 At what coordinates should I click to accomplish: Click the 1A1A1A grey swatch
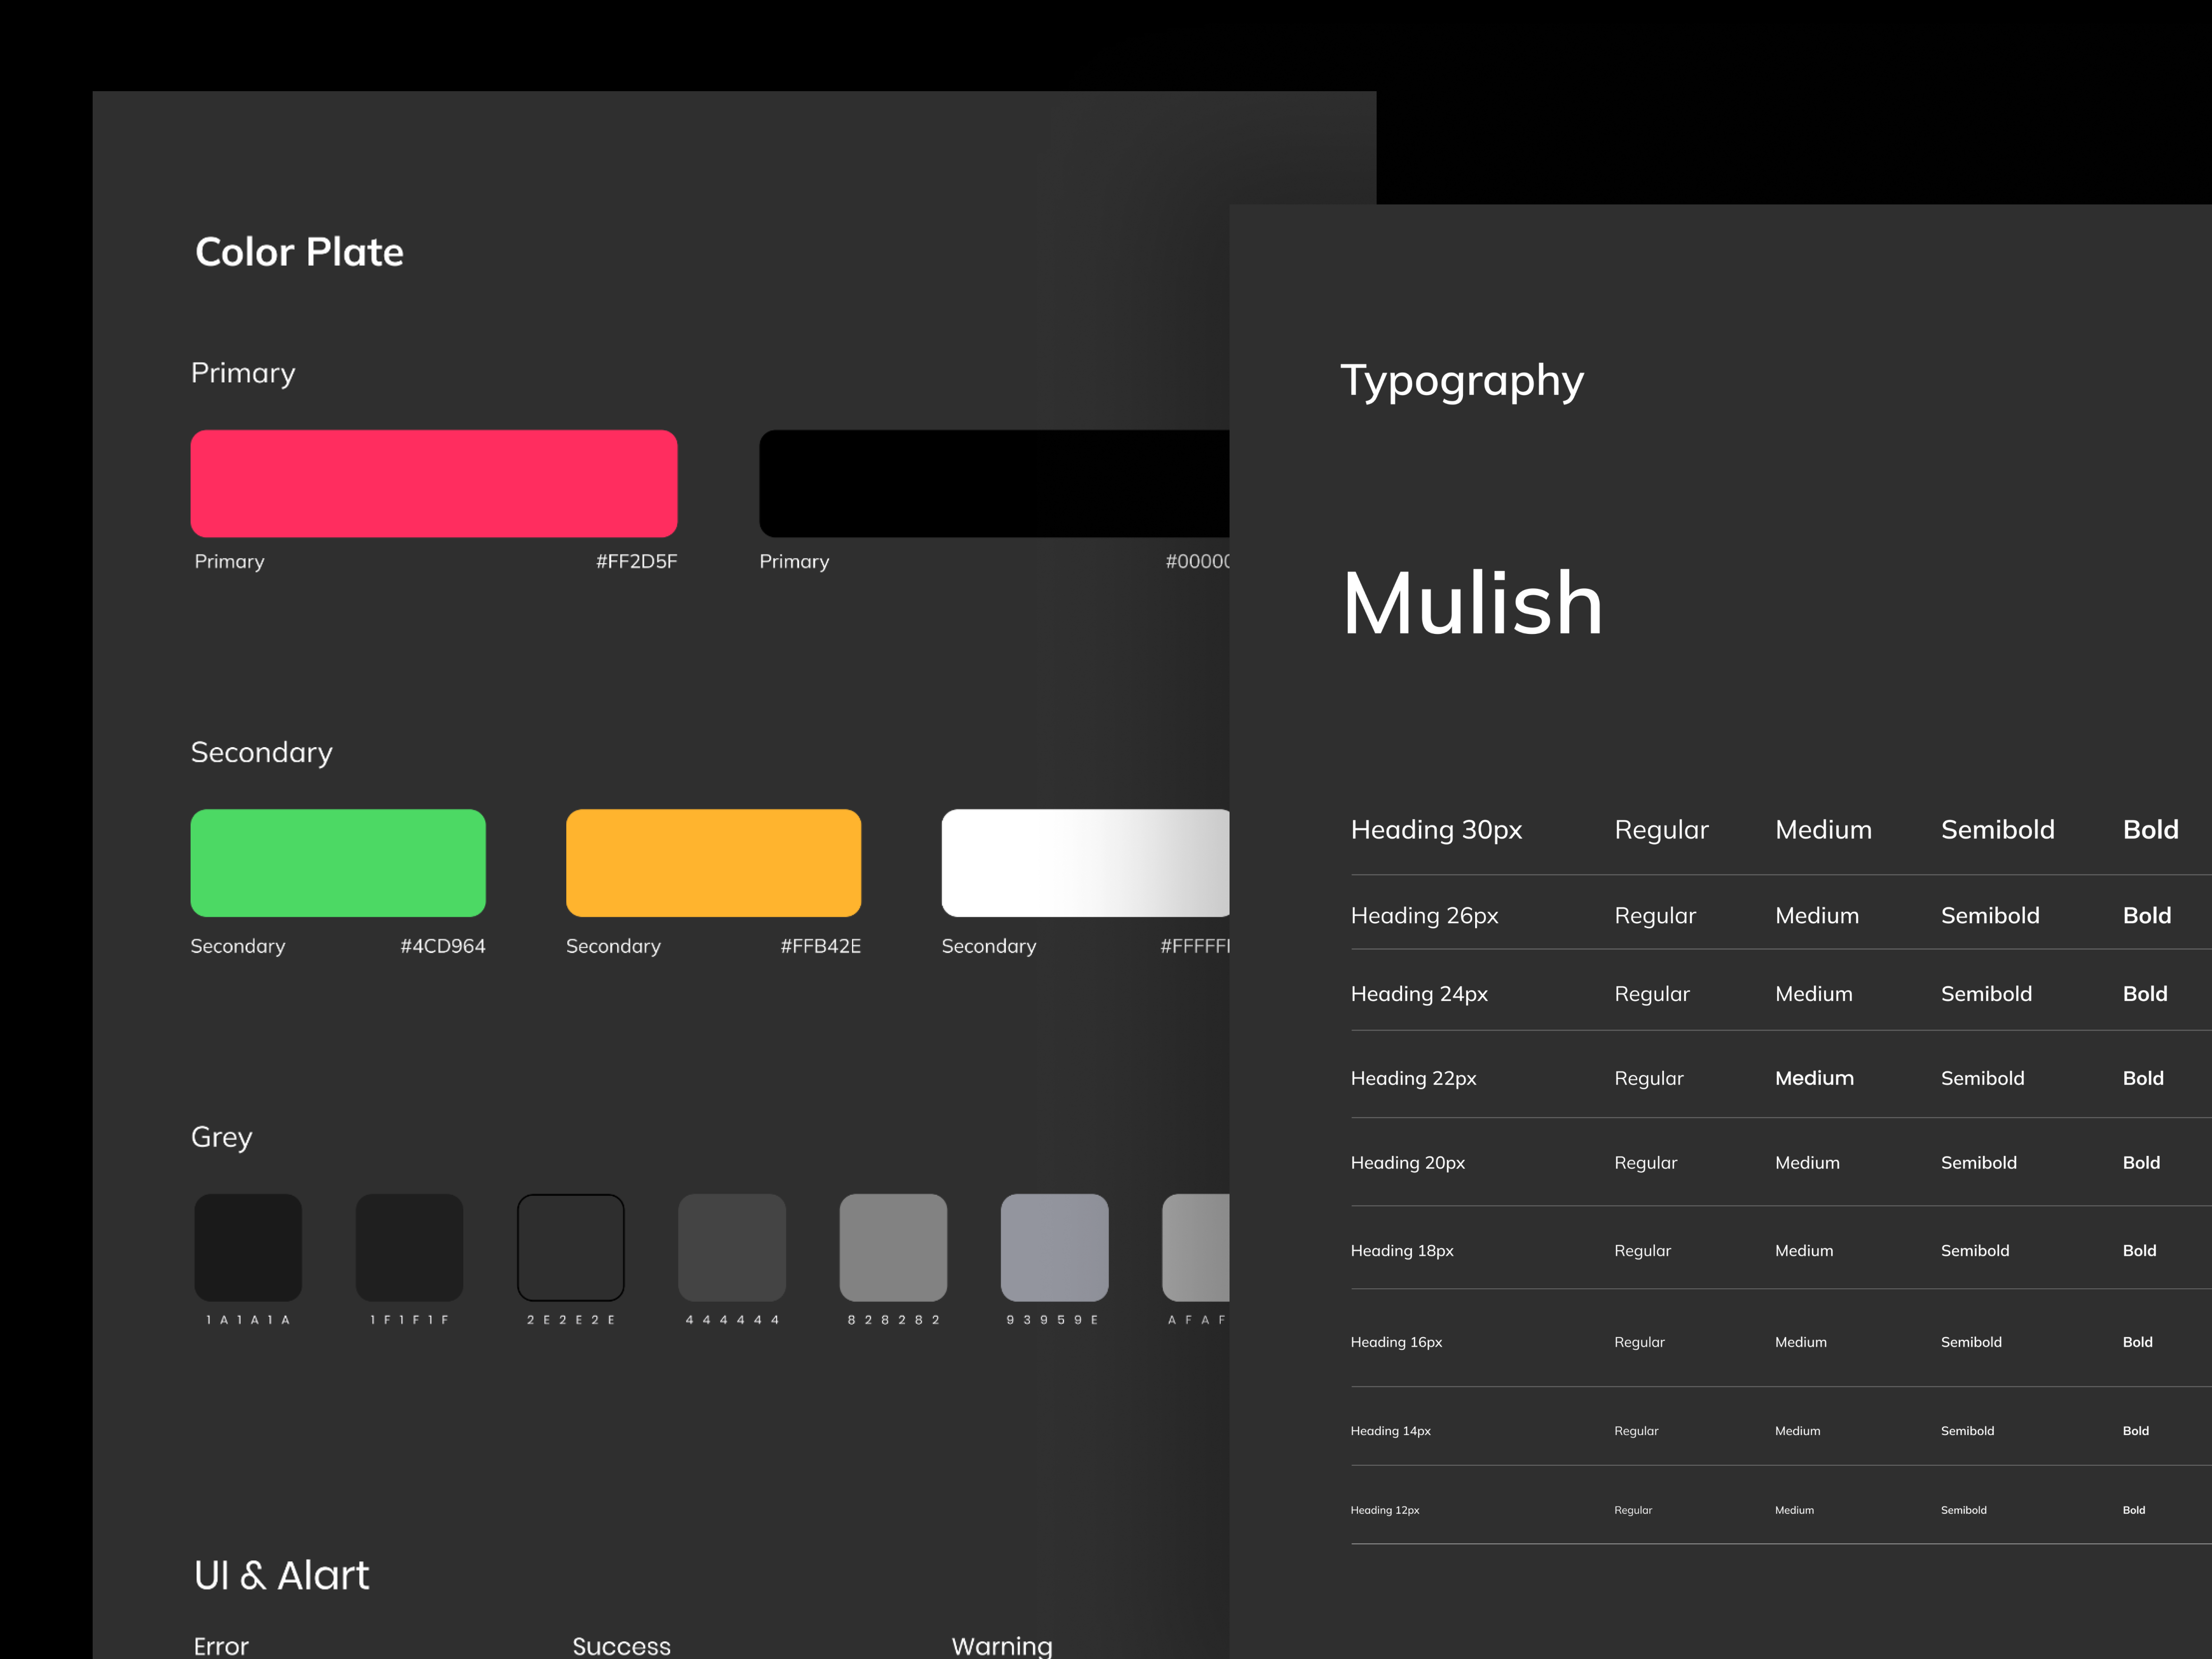(248, 1247)
